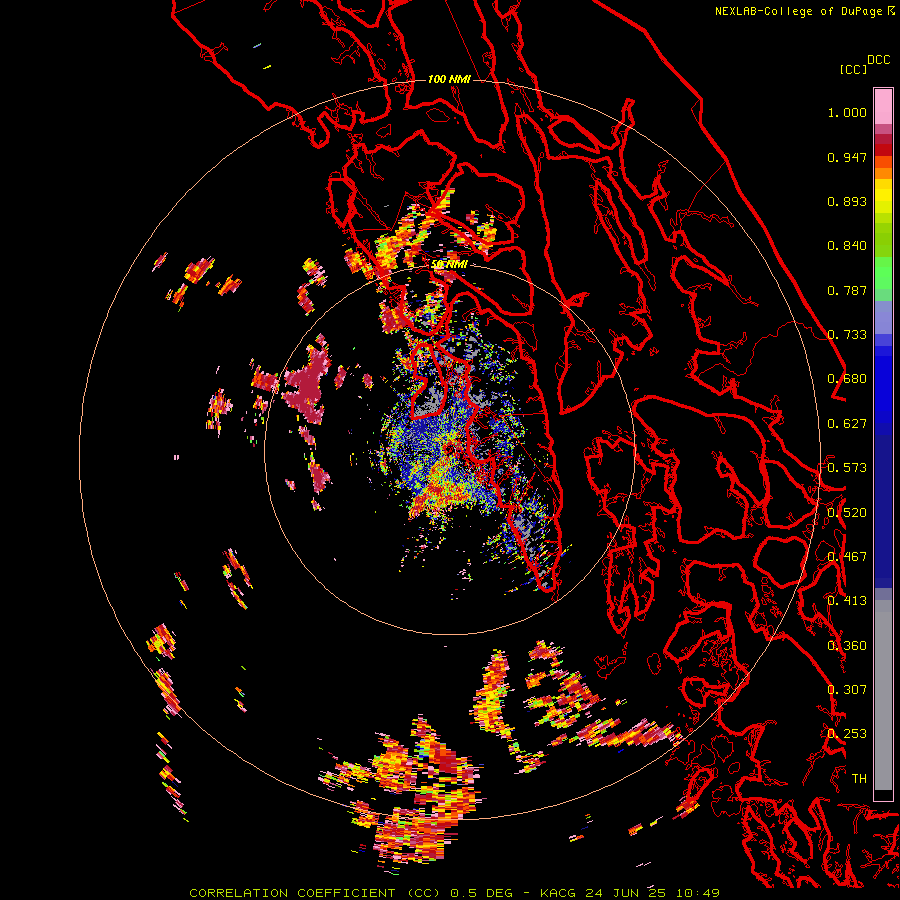Click the 0.360 scale value
This screenshot has width=900, height=900.
pos(847,646)
